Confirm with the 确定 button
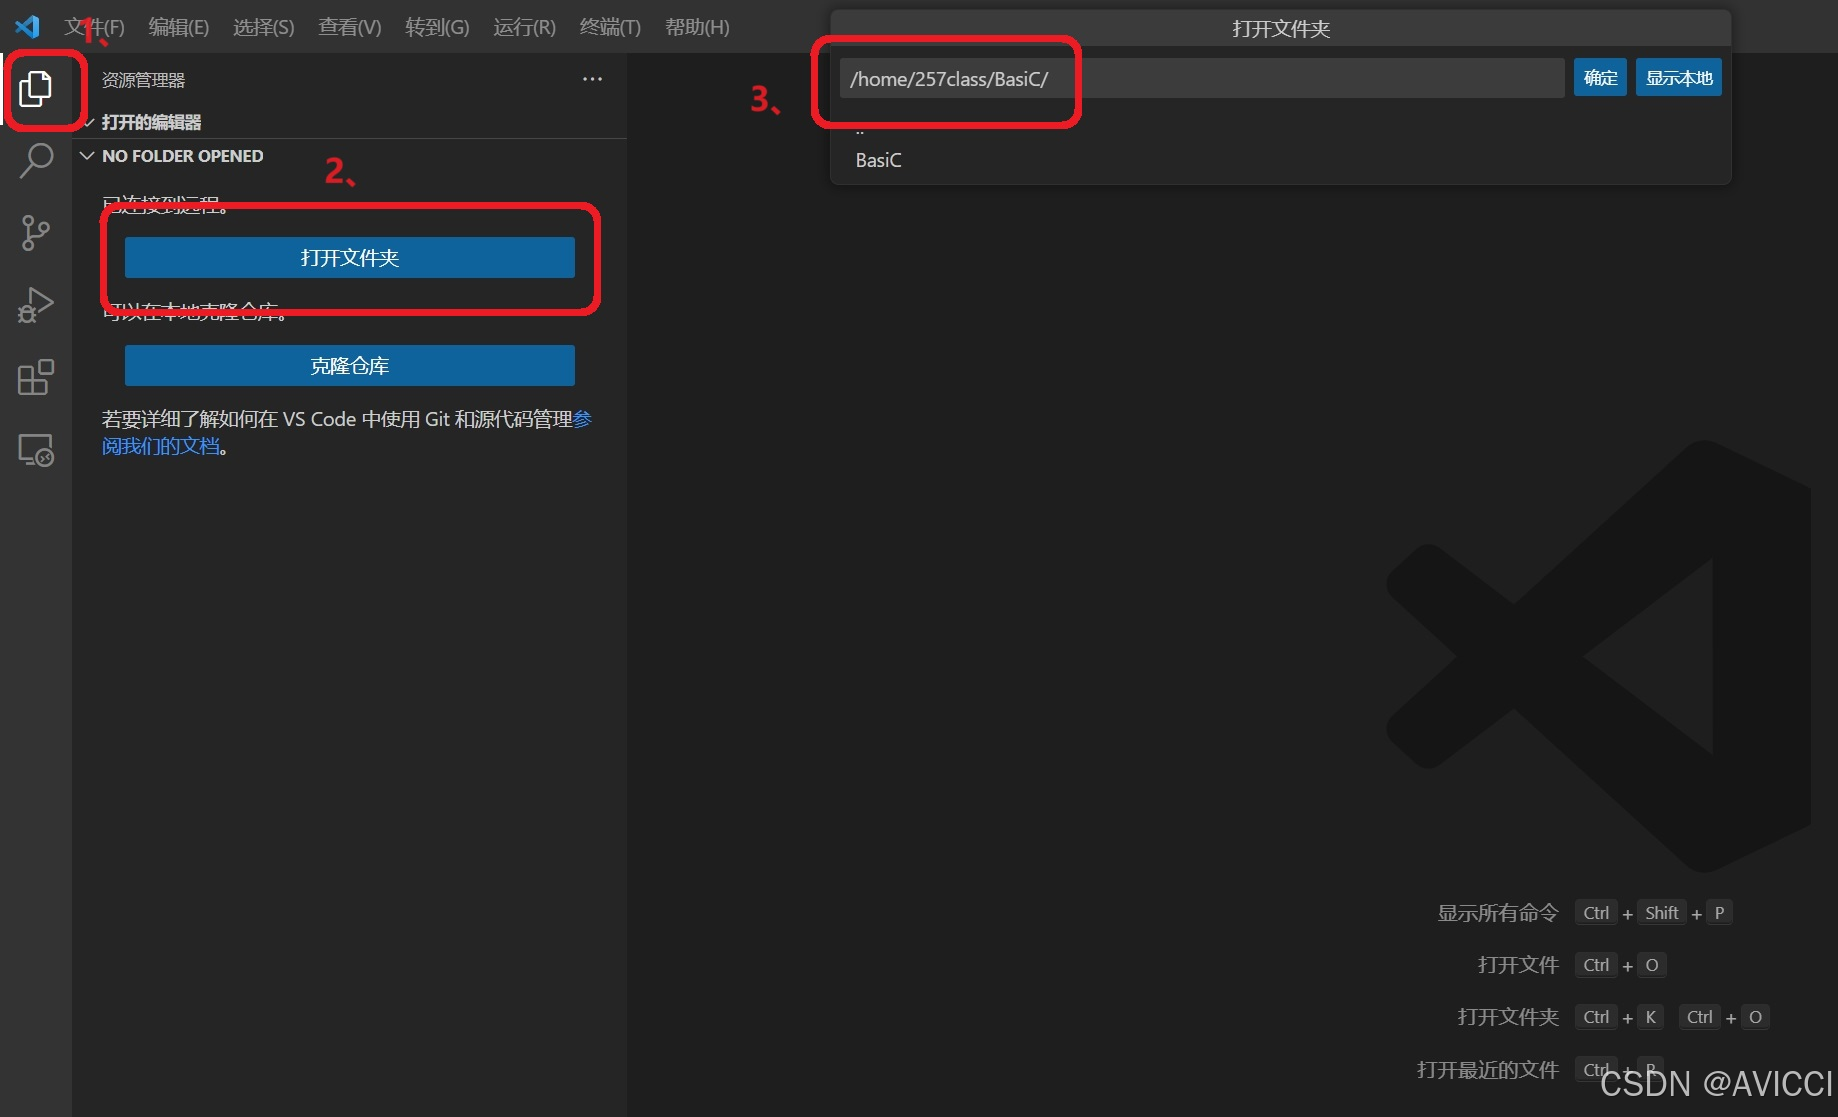 point(1599,77)
